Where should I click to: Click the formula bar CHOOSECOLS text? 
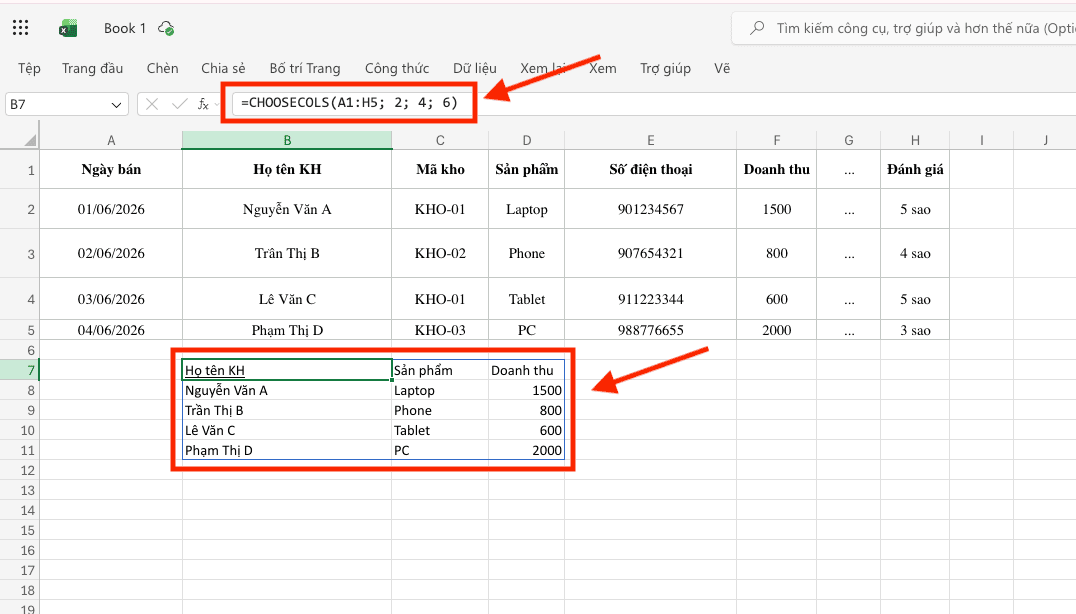point(349,103)
